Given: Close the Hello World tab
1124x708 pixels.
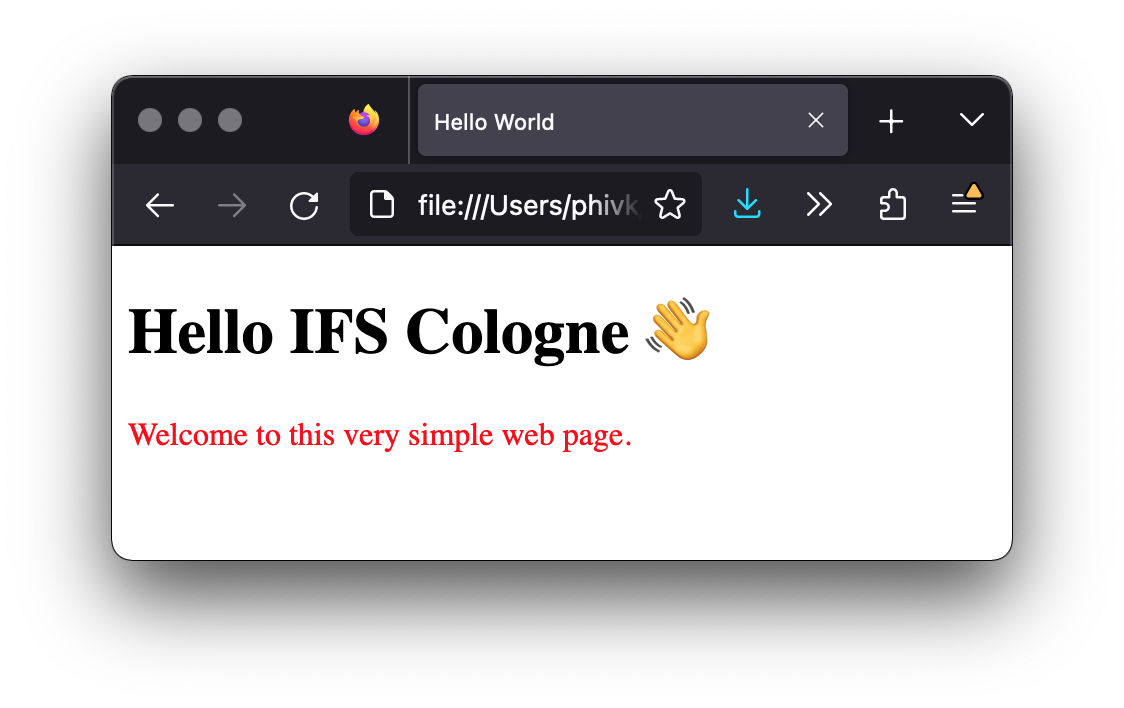Looking at the screenshot, I should point(816,120).
